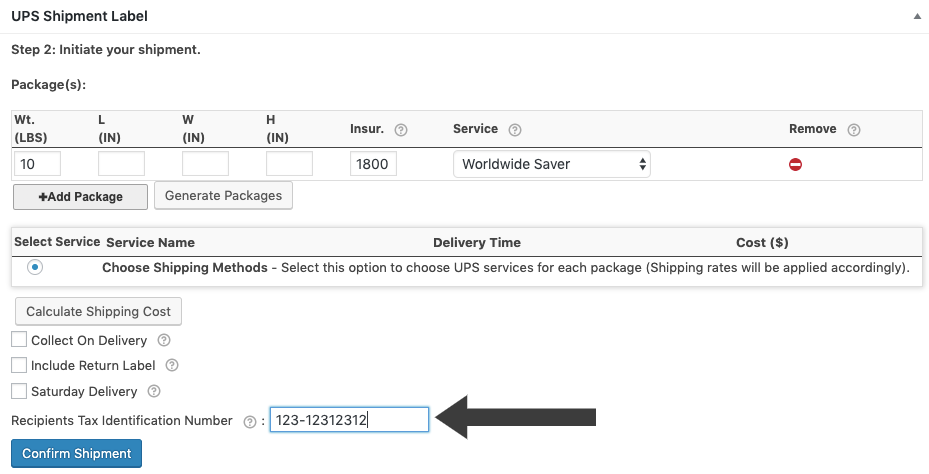Click the Include Return Label text
The height and width of the screenshot is (474, 929).
pyautogui.click(x=93, y=366)
